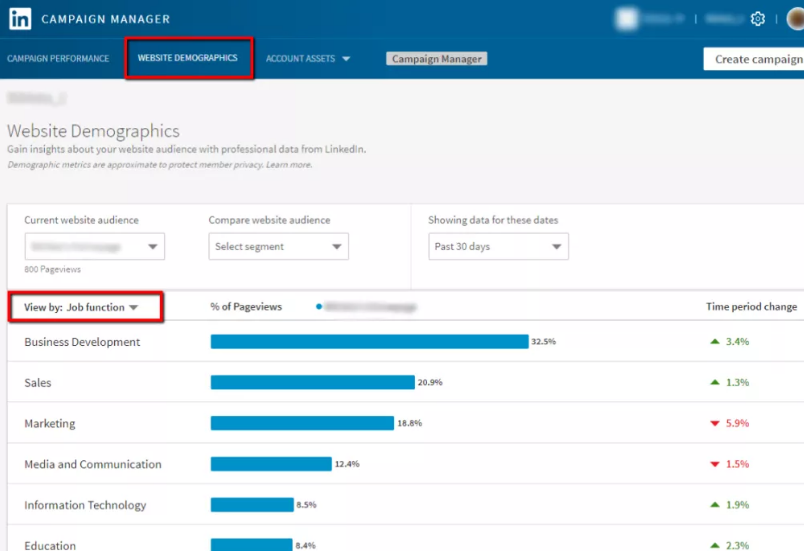This screenshot has height=551, width=804.
Task: Click the blue legend dot indicator
Action: [318, 307]
